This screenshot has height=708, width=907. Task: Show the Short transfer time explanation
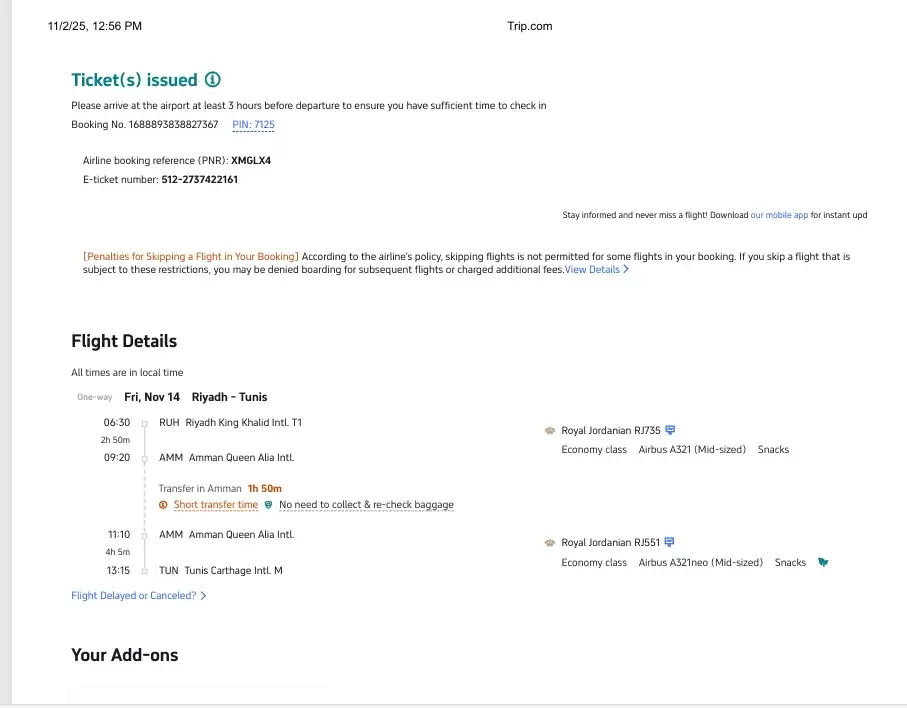216,505
